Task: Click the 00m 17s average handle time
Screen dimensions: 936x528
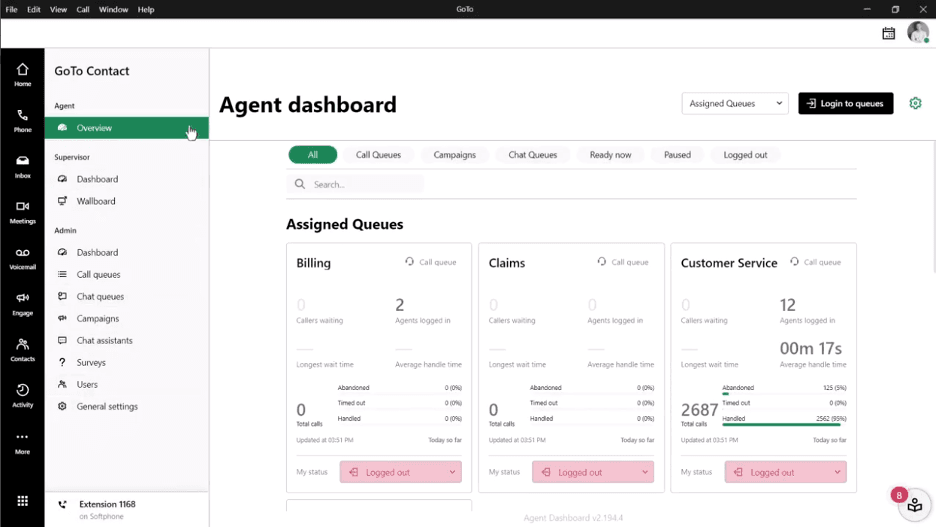Action: tap(811, 348)
